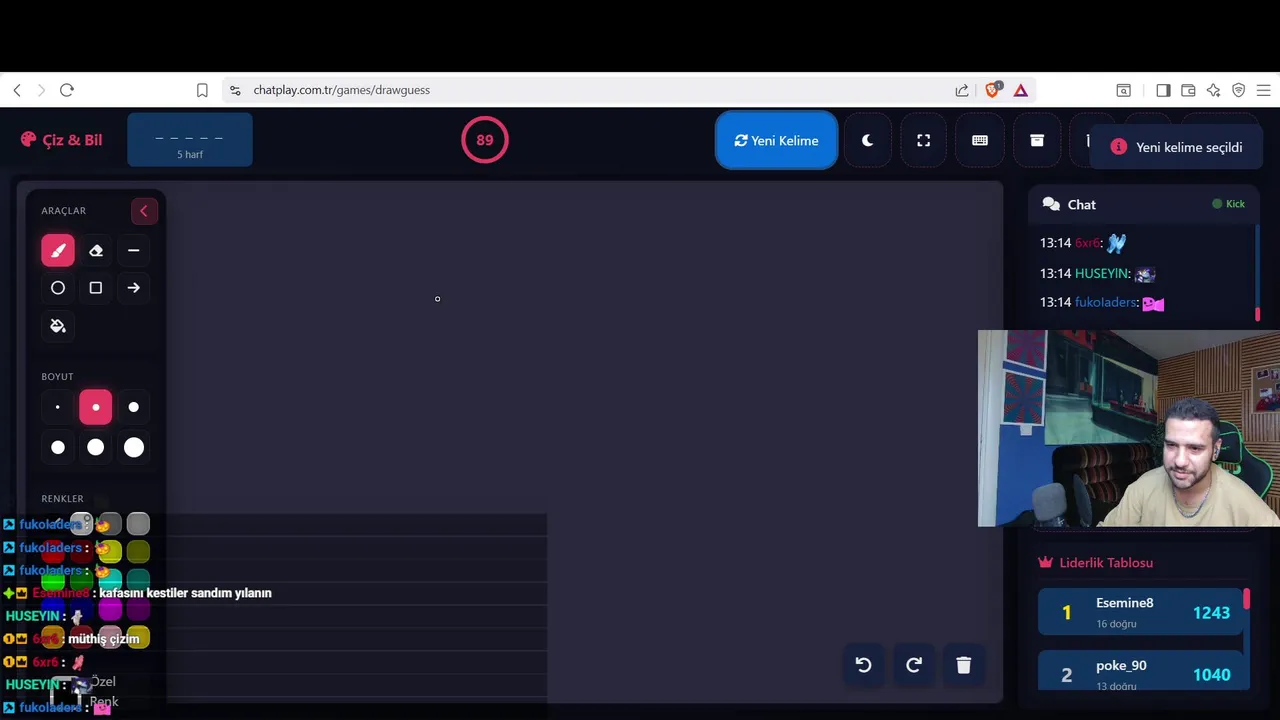Image resolution: width=1280 pixels, height=720 pixels.
Task: Click the Kick connection status label
Action: pyautogui.click(x=1229, y=204)
